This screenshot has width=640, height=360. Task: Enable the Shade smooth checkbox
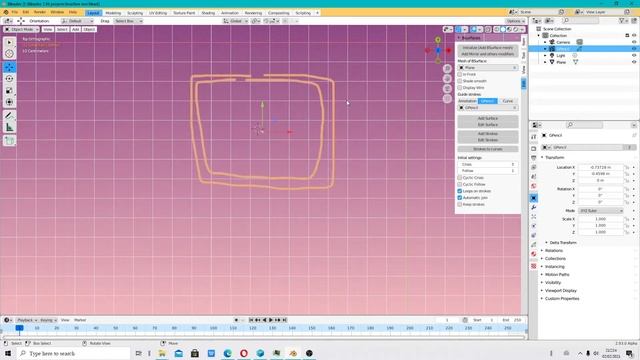pos(460,81)
